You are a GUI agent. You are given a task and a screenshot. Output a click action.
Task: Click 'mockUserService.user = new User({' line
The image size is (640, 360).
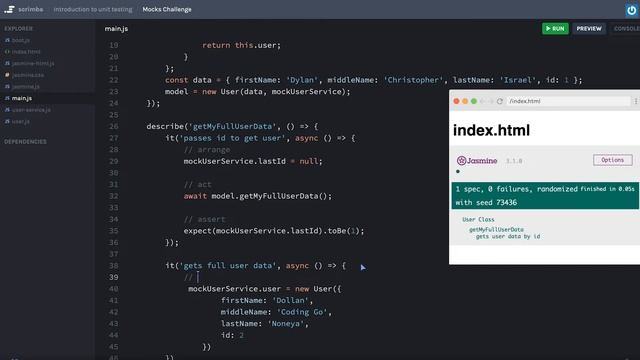[x=264, y=289]
